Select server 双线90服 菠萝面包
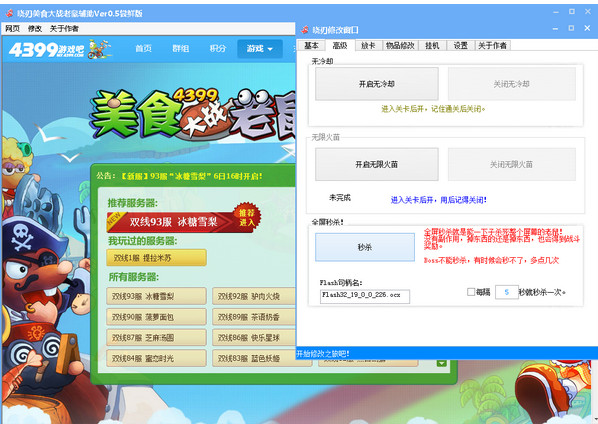This screenshot has width=598, height=424. pos(156,317)
